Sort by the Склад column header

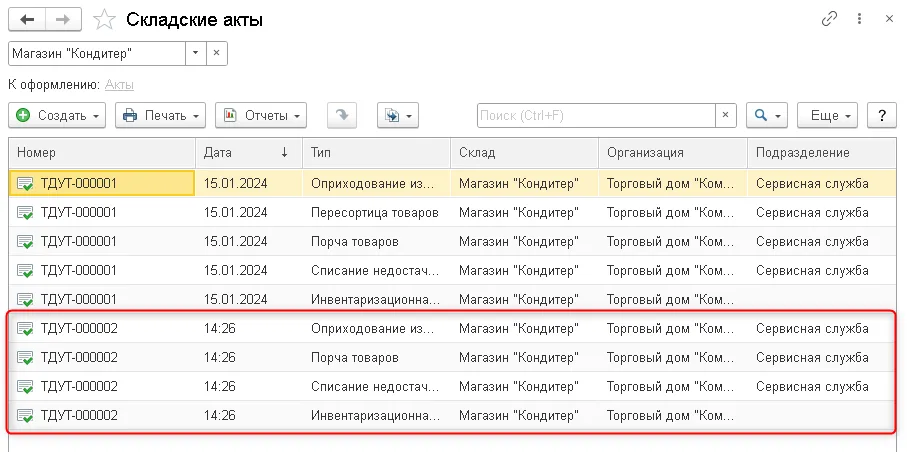[x=524, y=153]
